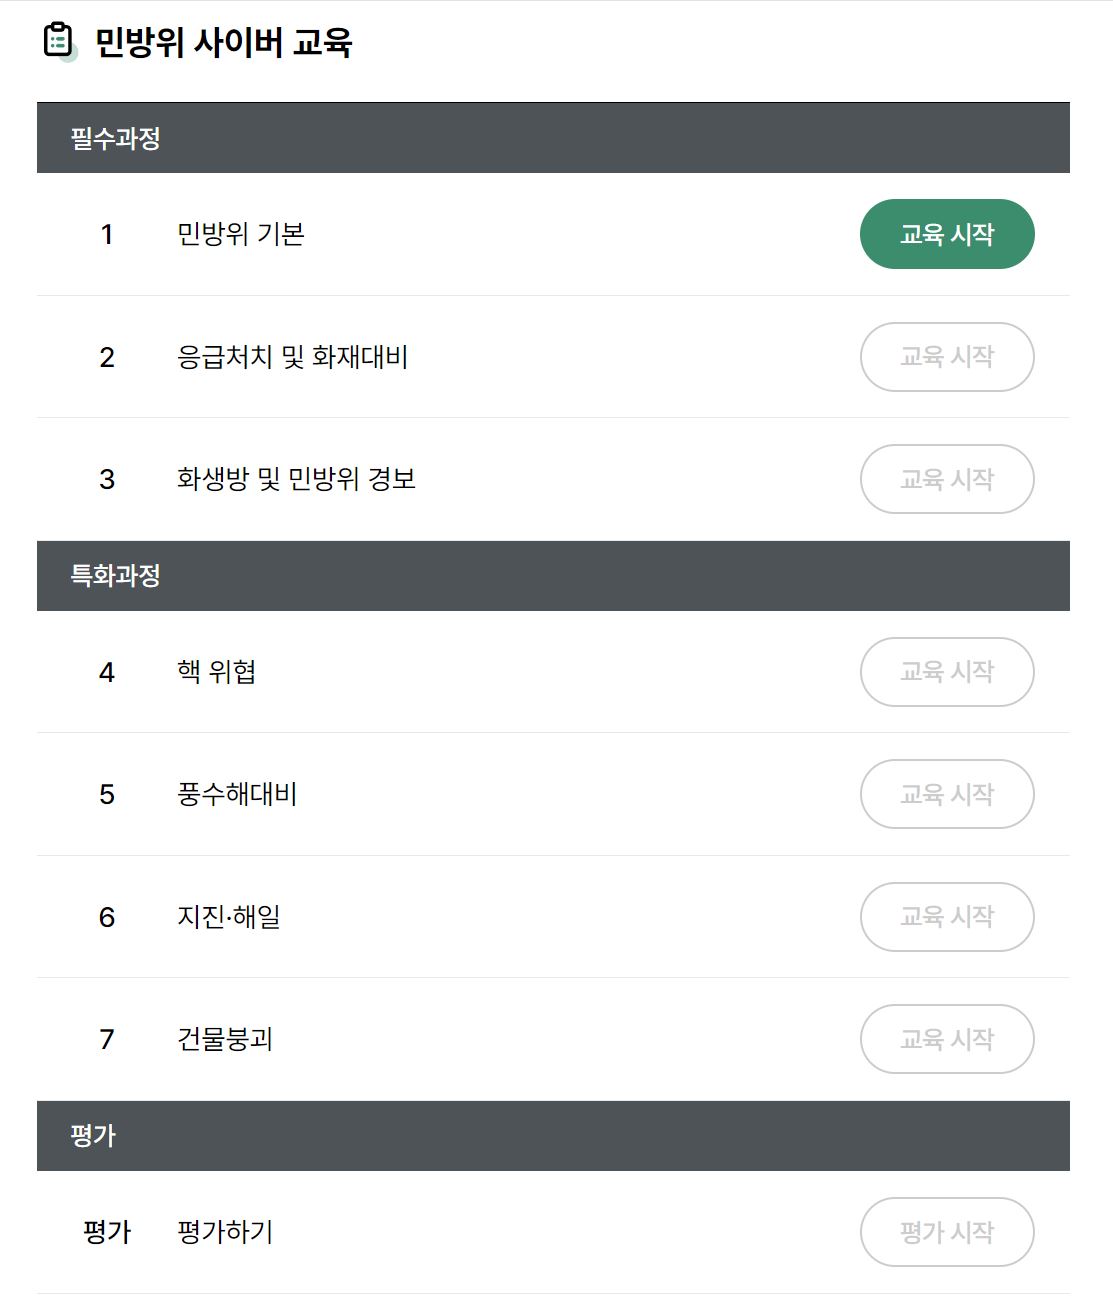This screenshot has width=1113, height=1312.
Task: Click 교육 시작 for 응급처치 및 화재대비
Action: tap(946, 357)
